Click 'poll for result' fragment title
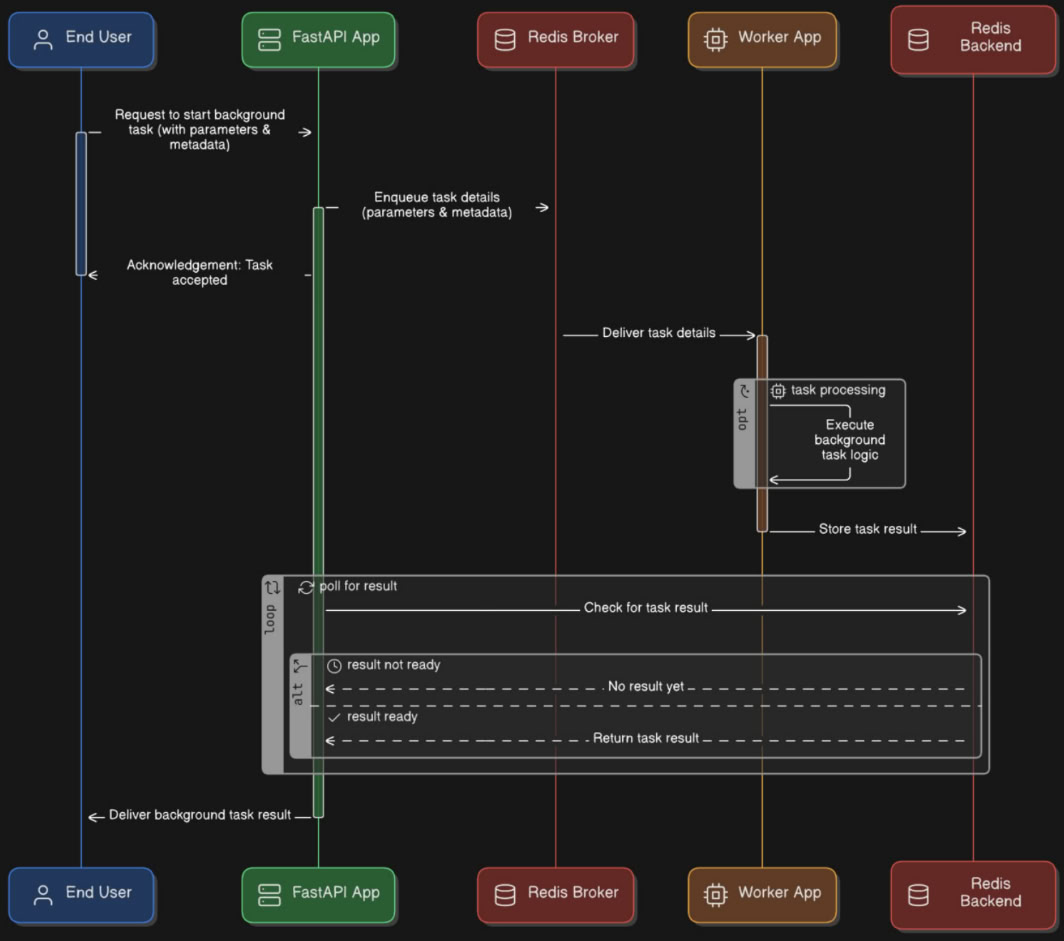Viewport: 1064px width, 941px height. (358, 586)
